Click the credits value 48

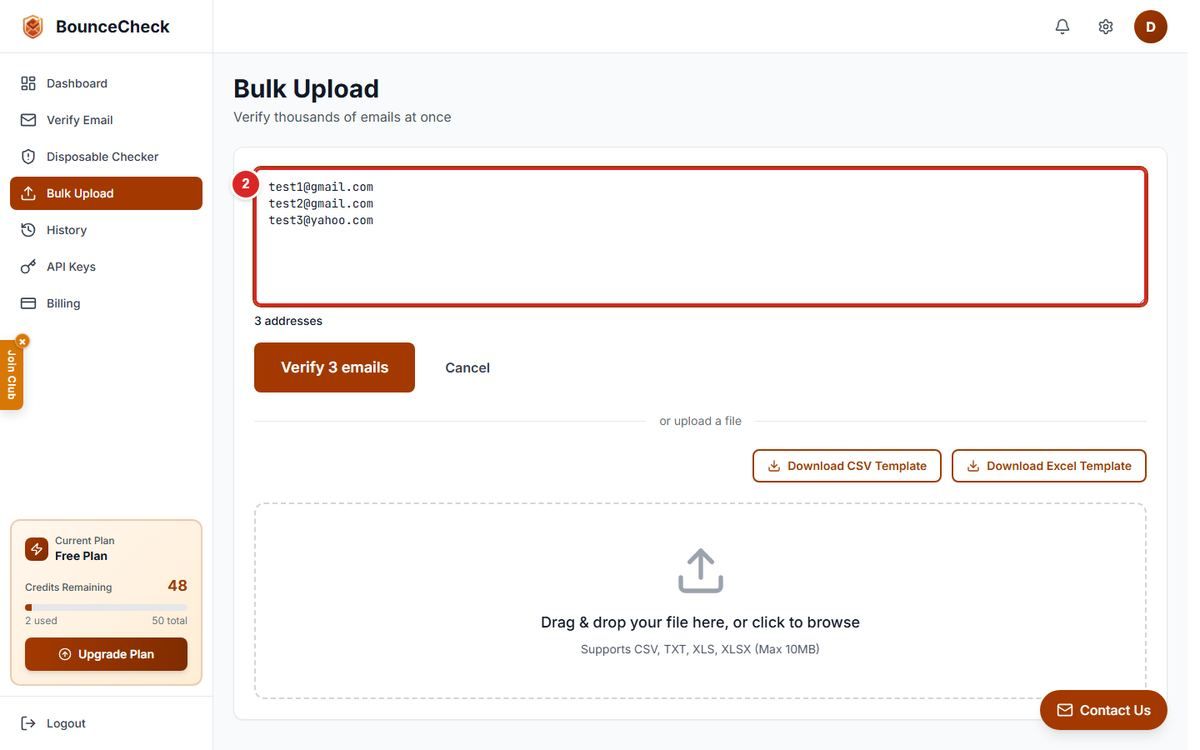pos(177,586)
